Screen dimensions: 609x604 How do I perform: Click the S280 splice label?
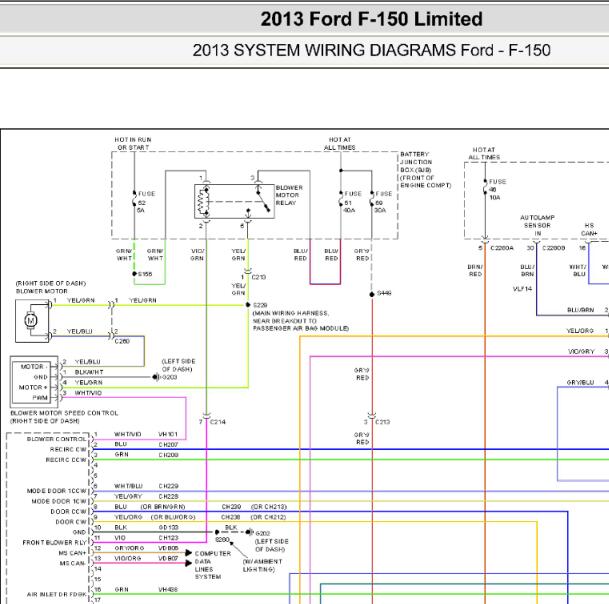[222, 540]
